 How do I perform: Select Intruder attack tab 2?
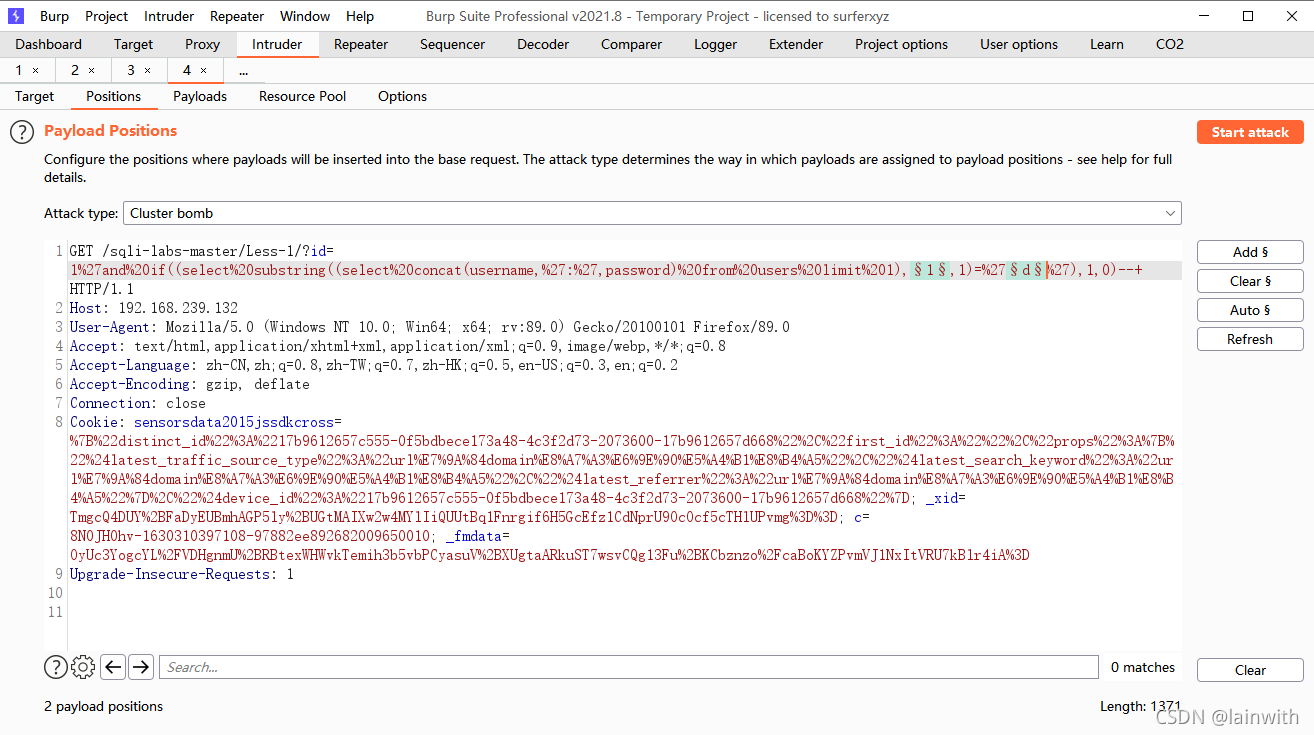pyautogui.click(x=75, y=71)
